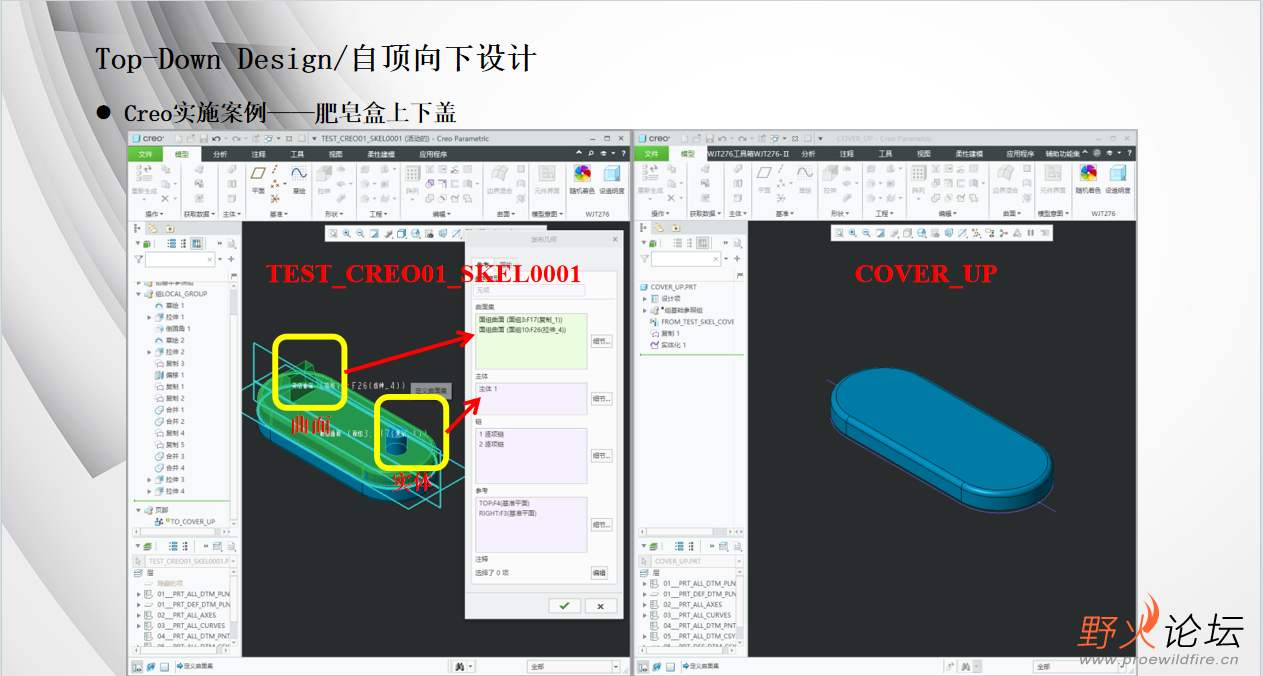Click 设透明度 cube icon in left window
This screenshot has width=1263, height=676.
pos(612,179)
